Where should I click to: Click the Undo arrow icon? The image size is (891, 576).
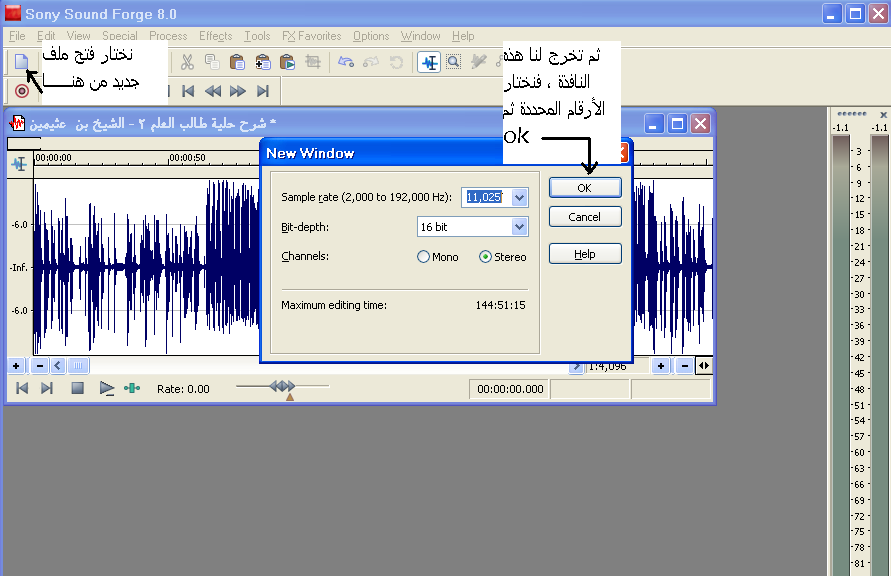pyautogui.click(x=345, y=62)
